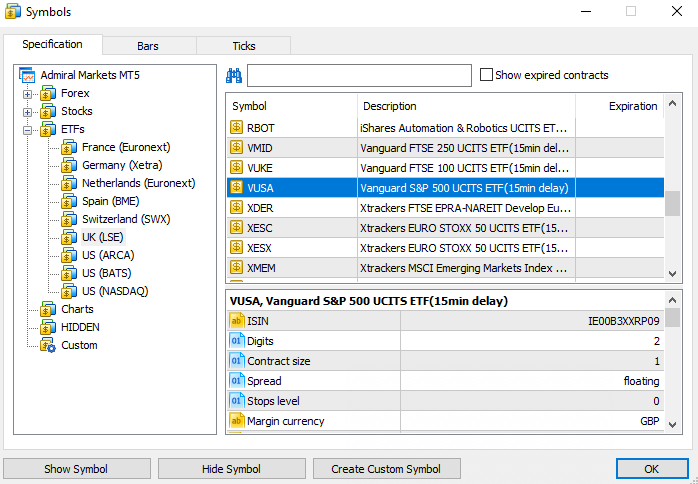Click the US (NASDAQ) folder icon
The height and width of the screenshot is (484, 698).
[x=69, y=291]
